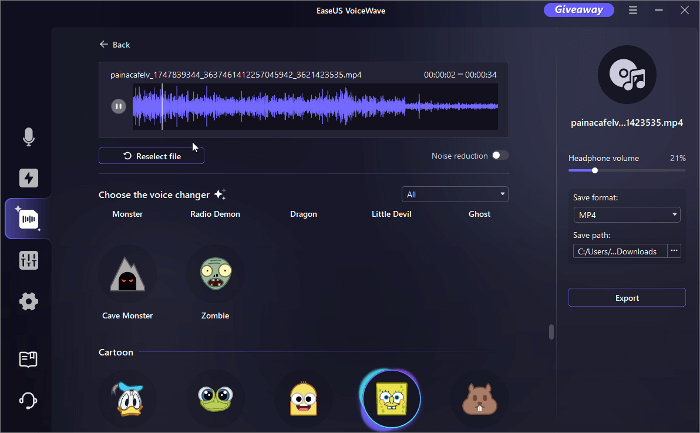Click the sparkle icon beside voice changer heading

220,194
